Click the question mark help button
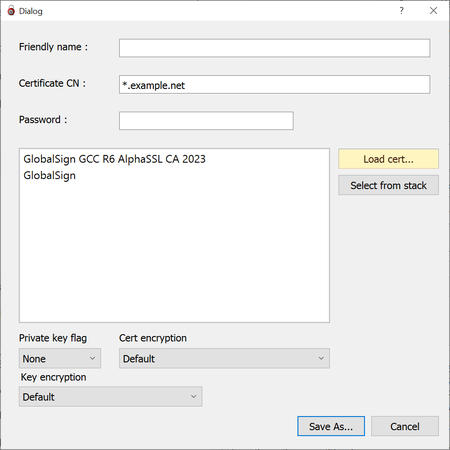450x450 pixels. (x=401, y=11)
